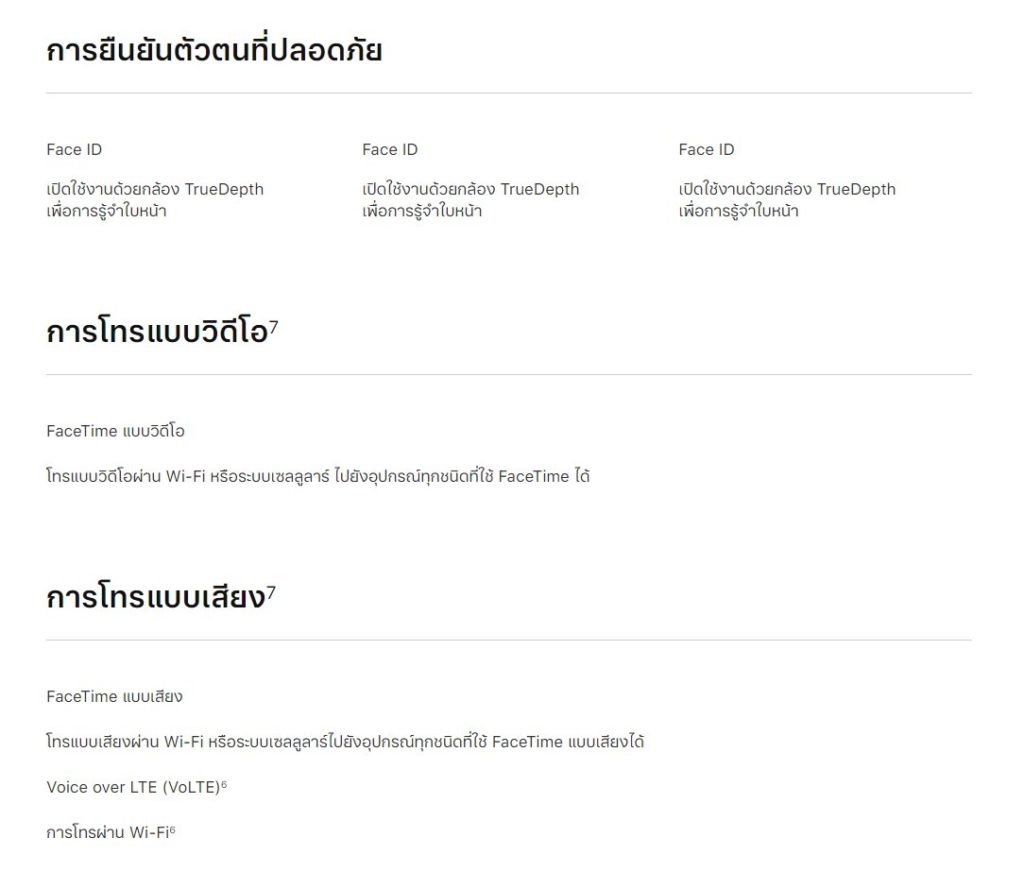This screenshot has width=1024, height=889.
Task: Click divider line under การโทรแบบเสียง heading
Action: tap(509, 640)
